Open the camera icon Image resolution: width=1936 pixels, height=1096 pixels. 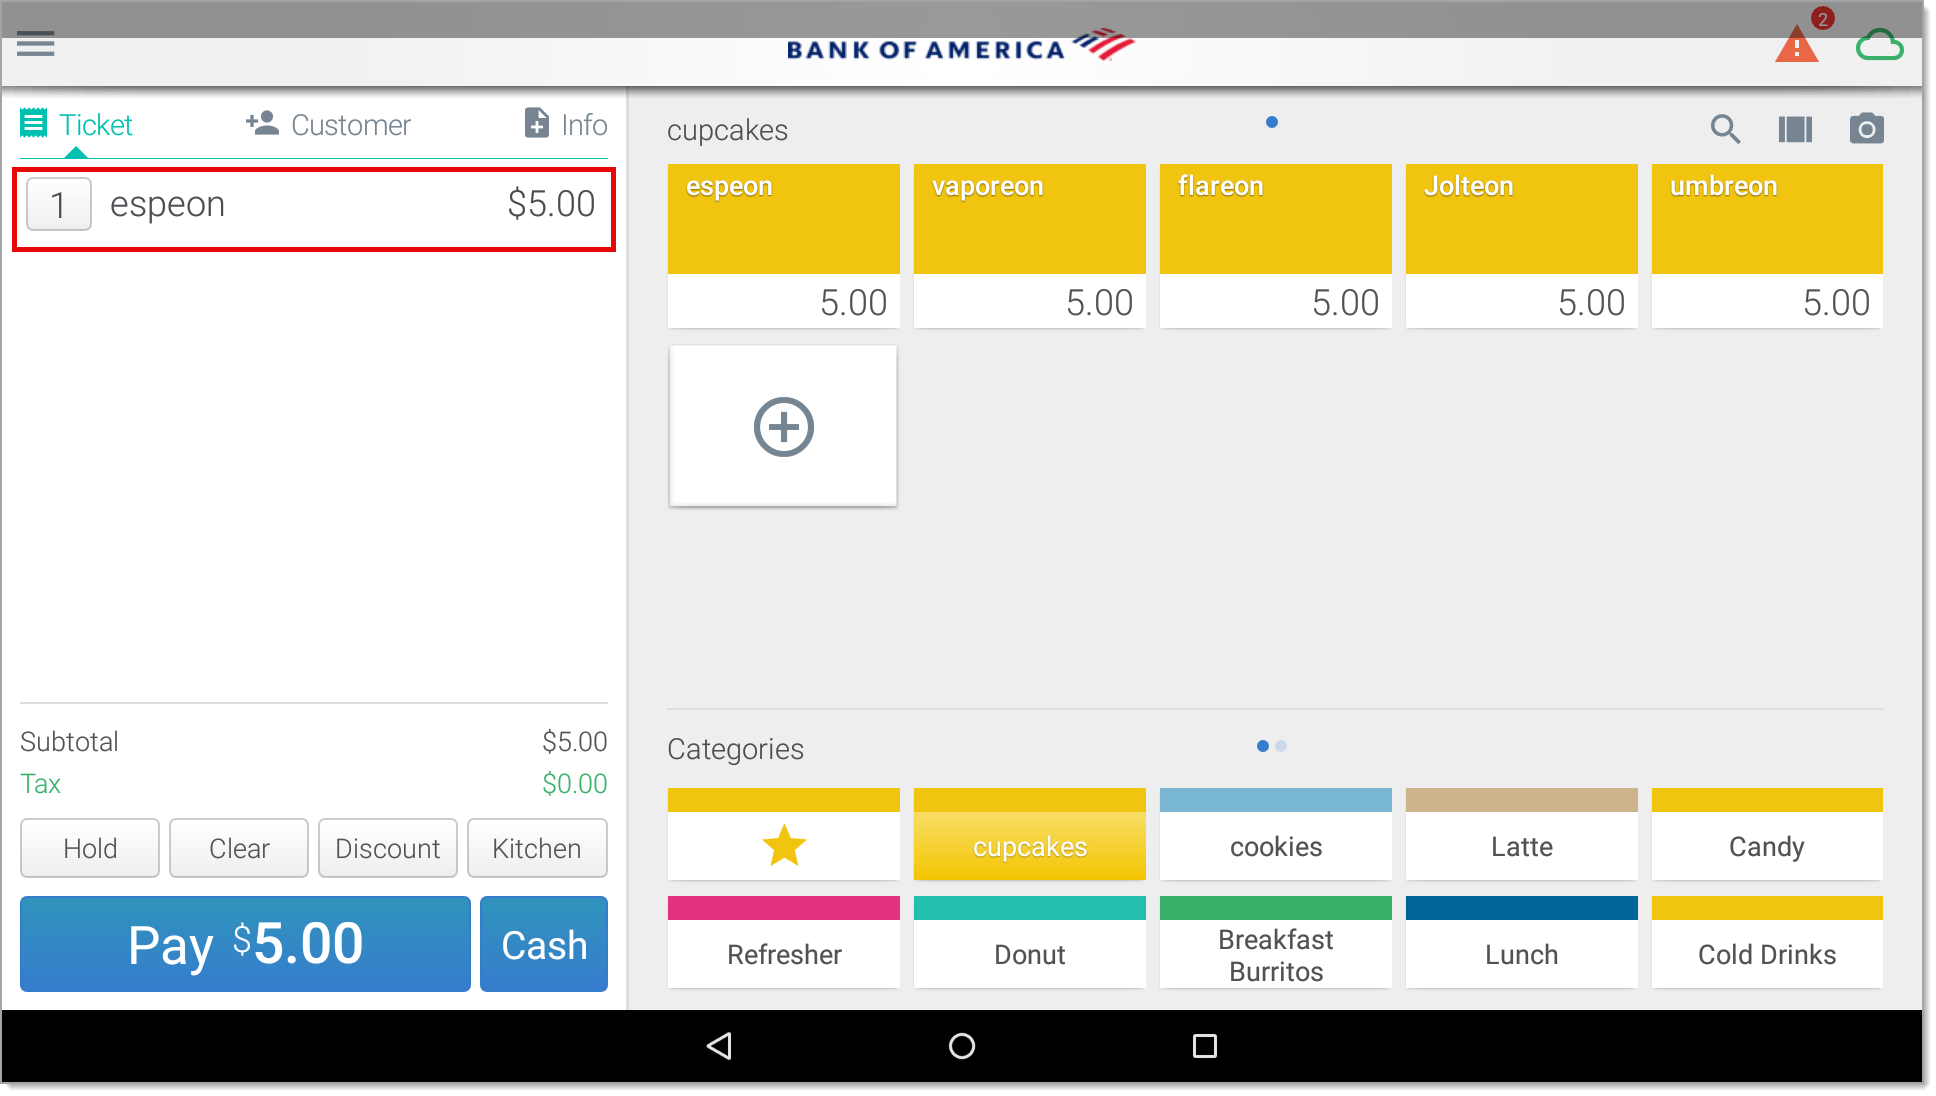(x=1866, y=129)
